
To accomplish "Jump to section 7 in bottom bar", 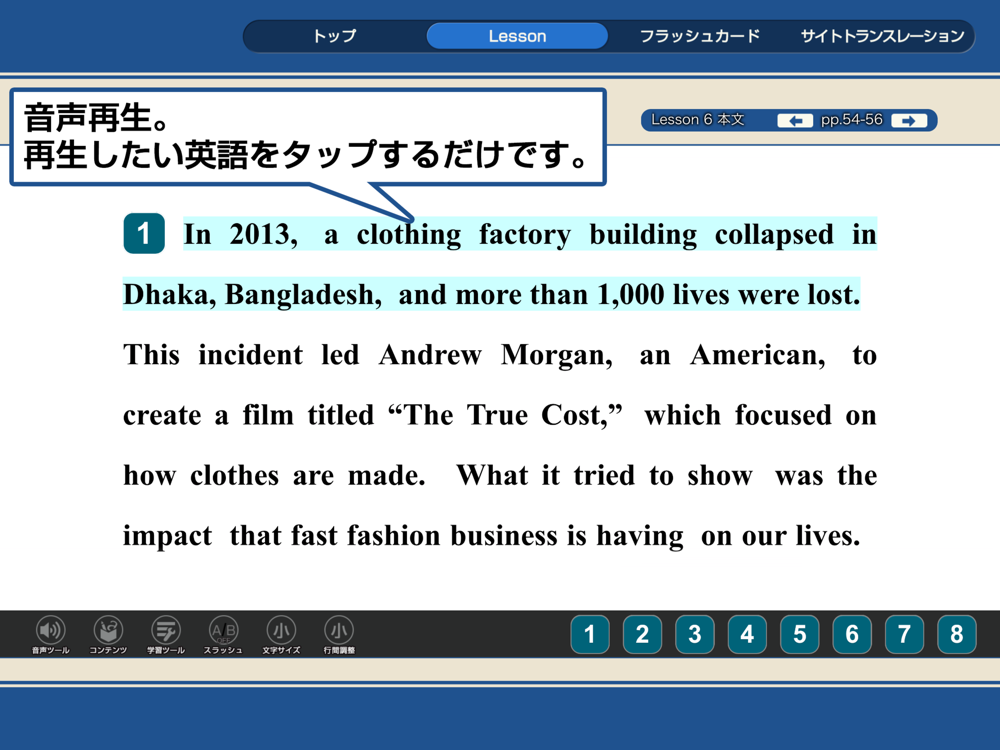I will pos(904,635).
